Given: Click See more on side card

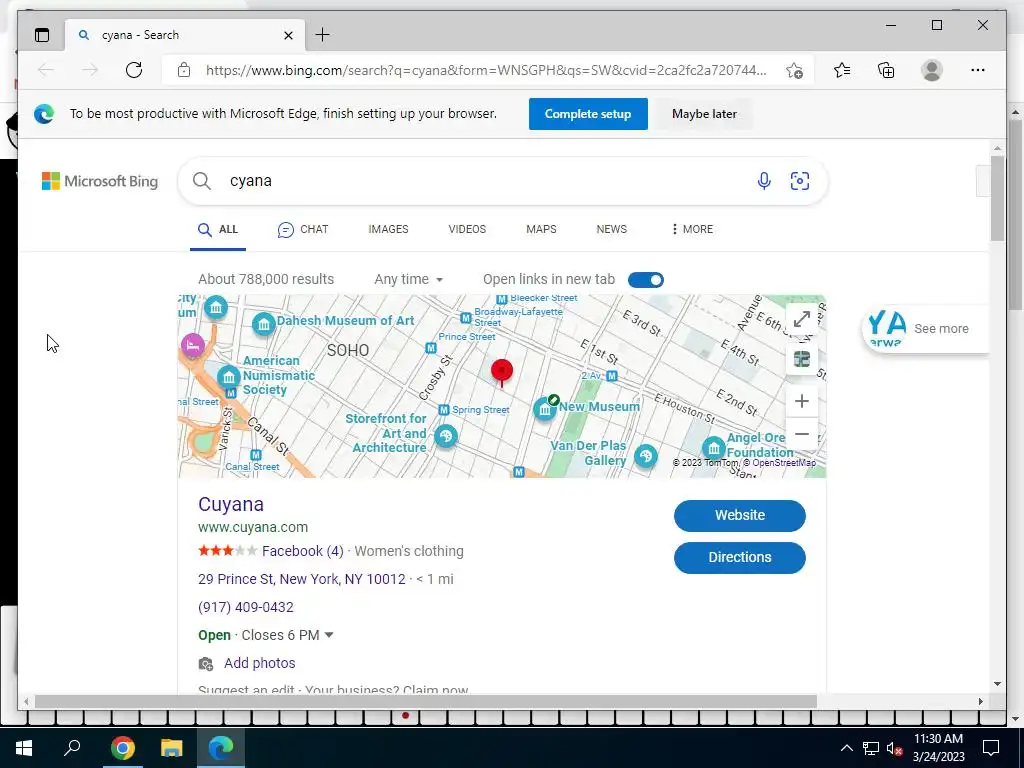Looking at the screenshot, I should point(941,329).
